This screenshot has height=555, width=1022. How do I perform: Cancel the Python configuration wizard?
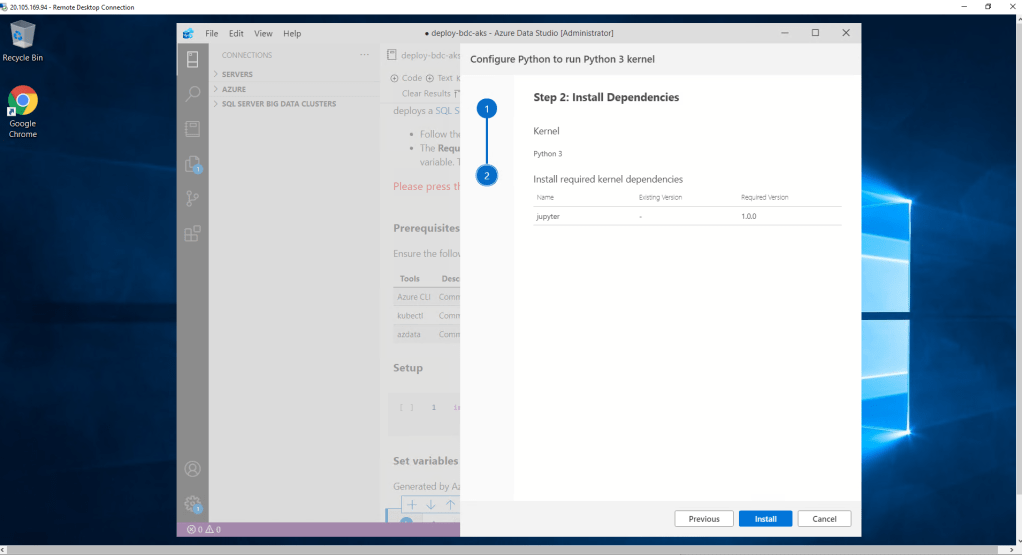pyautogui.click(x=824, y=519)
